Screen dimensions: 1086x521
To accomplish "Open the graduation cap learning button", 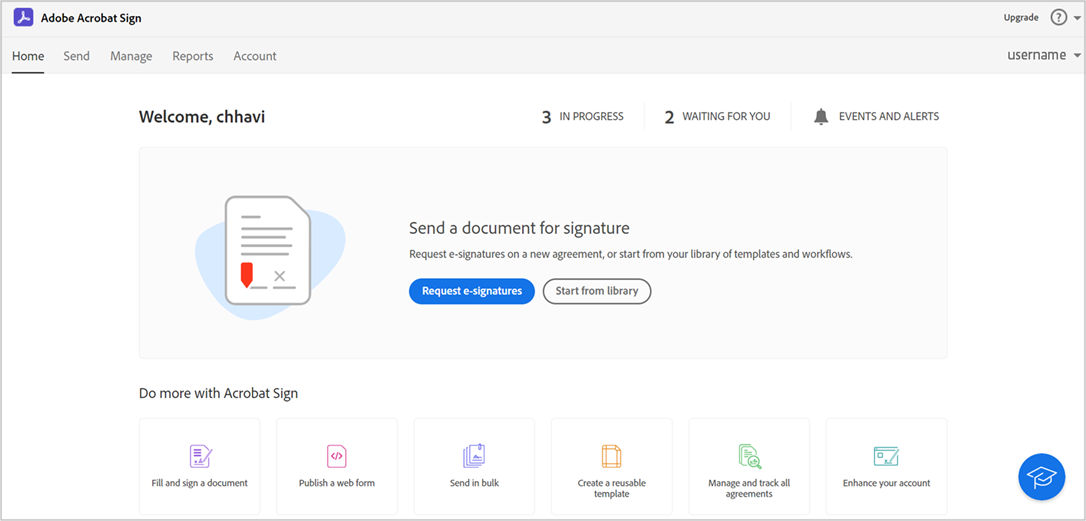I will 1041,477.
